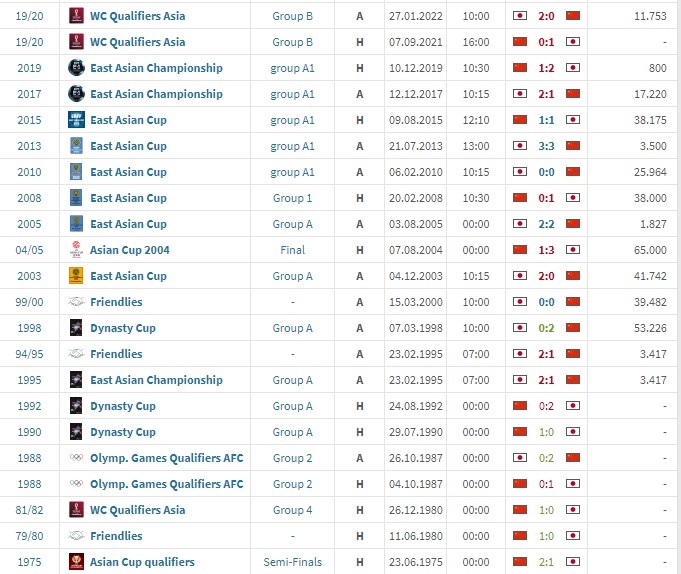Viewport: 681px width, 574px height.
Task: Click WC Qualifiers logo in 27.01.2022 row
Action: point(76,16)
